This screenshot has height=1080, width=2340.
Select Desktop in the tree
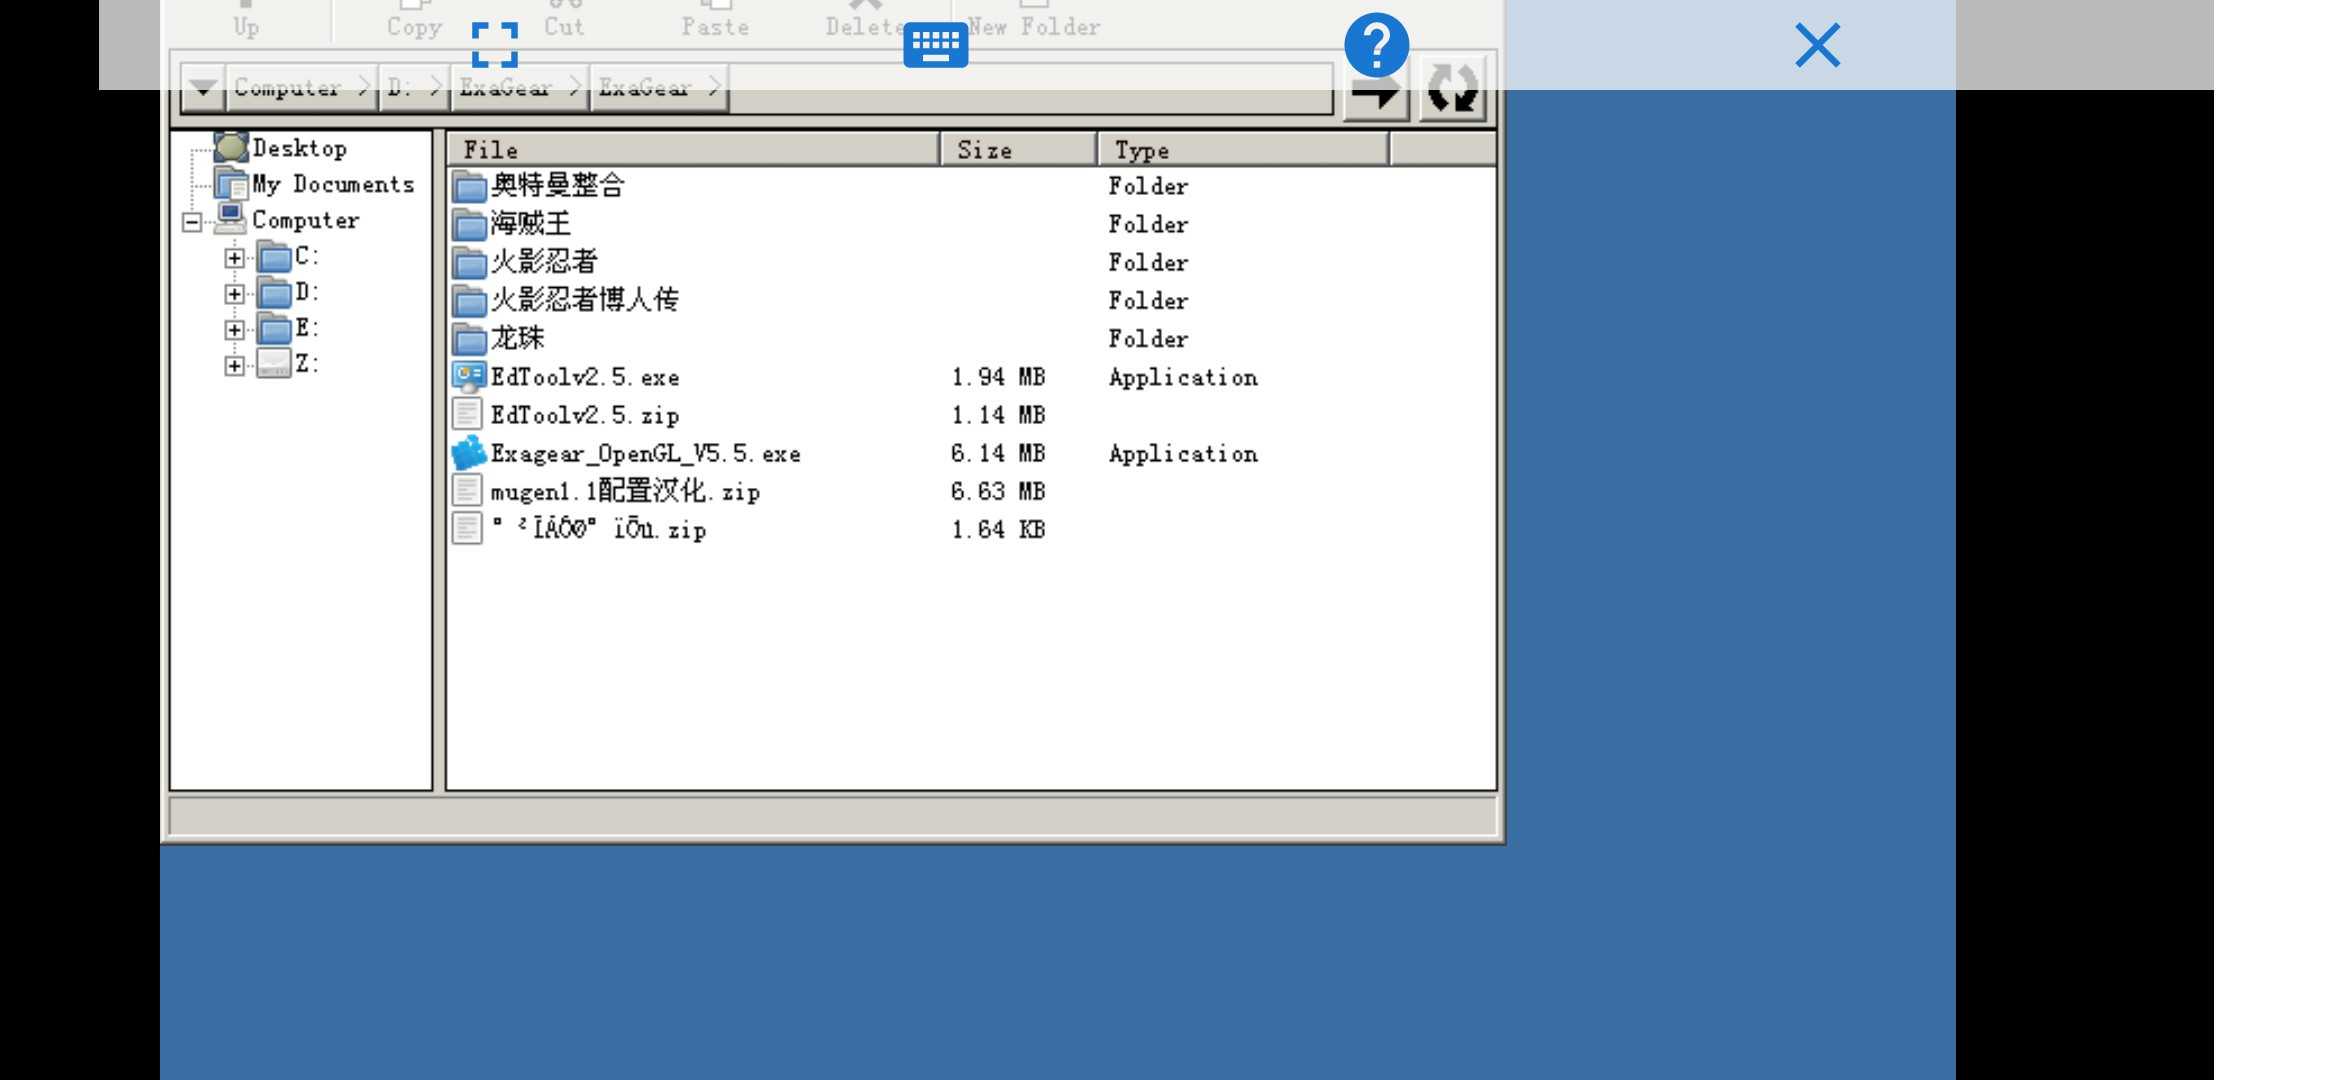(x=300, y=148)
